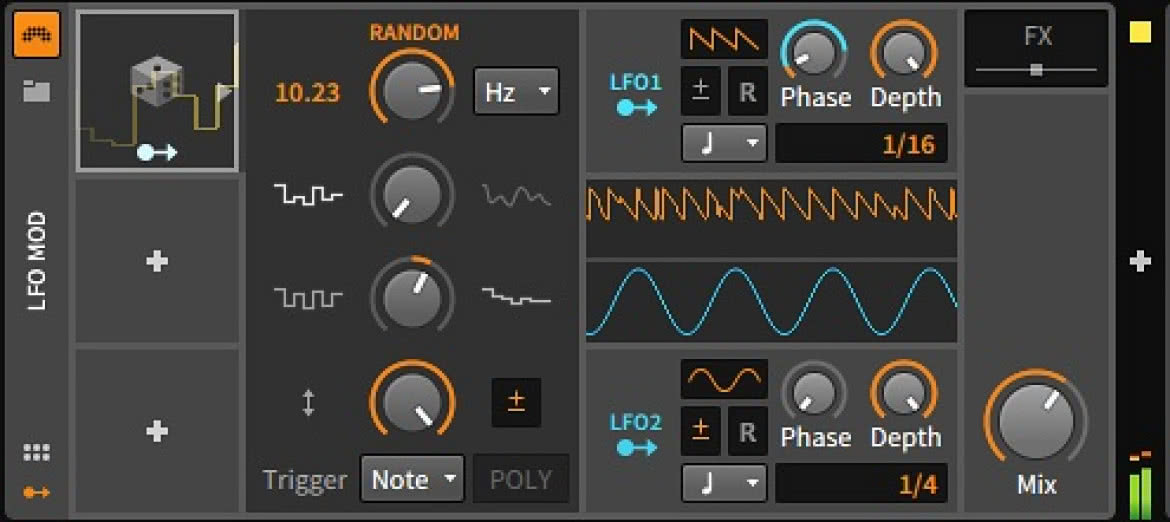Viewport: 1170px width, 522px height.
Task: Click the vertical double-arrow amount icon
Action: click(x=308, y=403)
